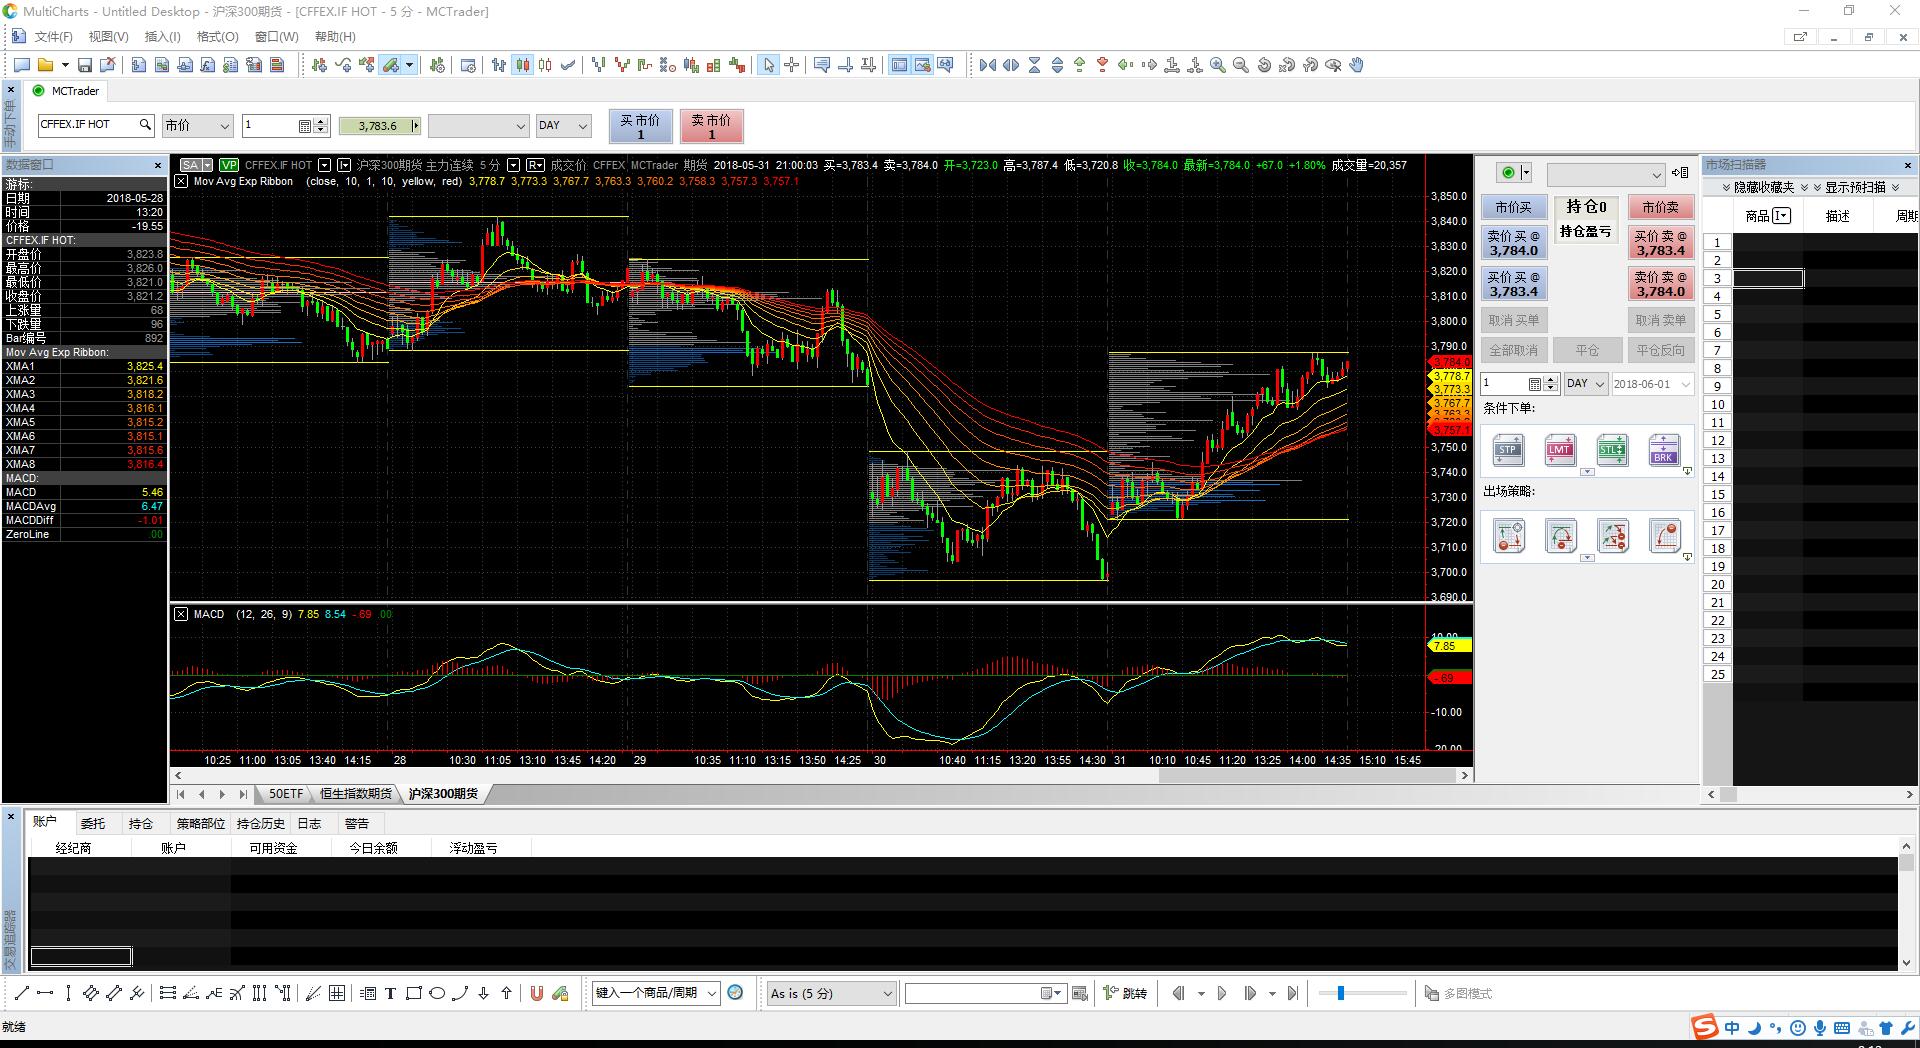Adjust the playback speed slider
The height and width of the screenshot is (1048, 1920).
click(x=1341, y=993)
